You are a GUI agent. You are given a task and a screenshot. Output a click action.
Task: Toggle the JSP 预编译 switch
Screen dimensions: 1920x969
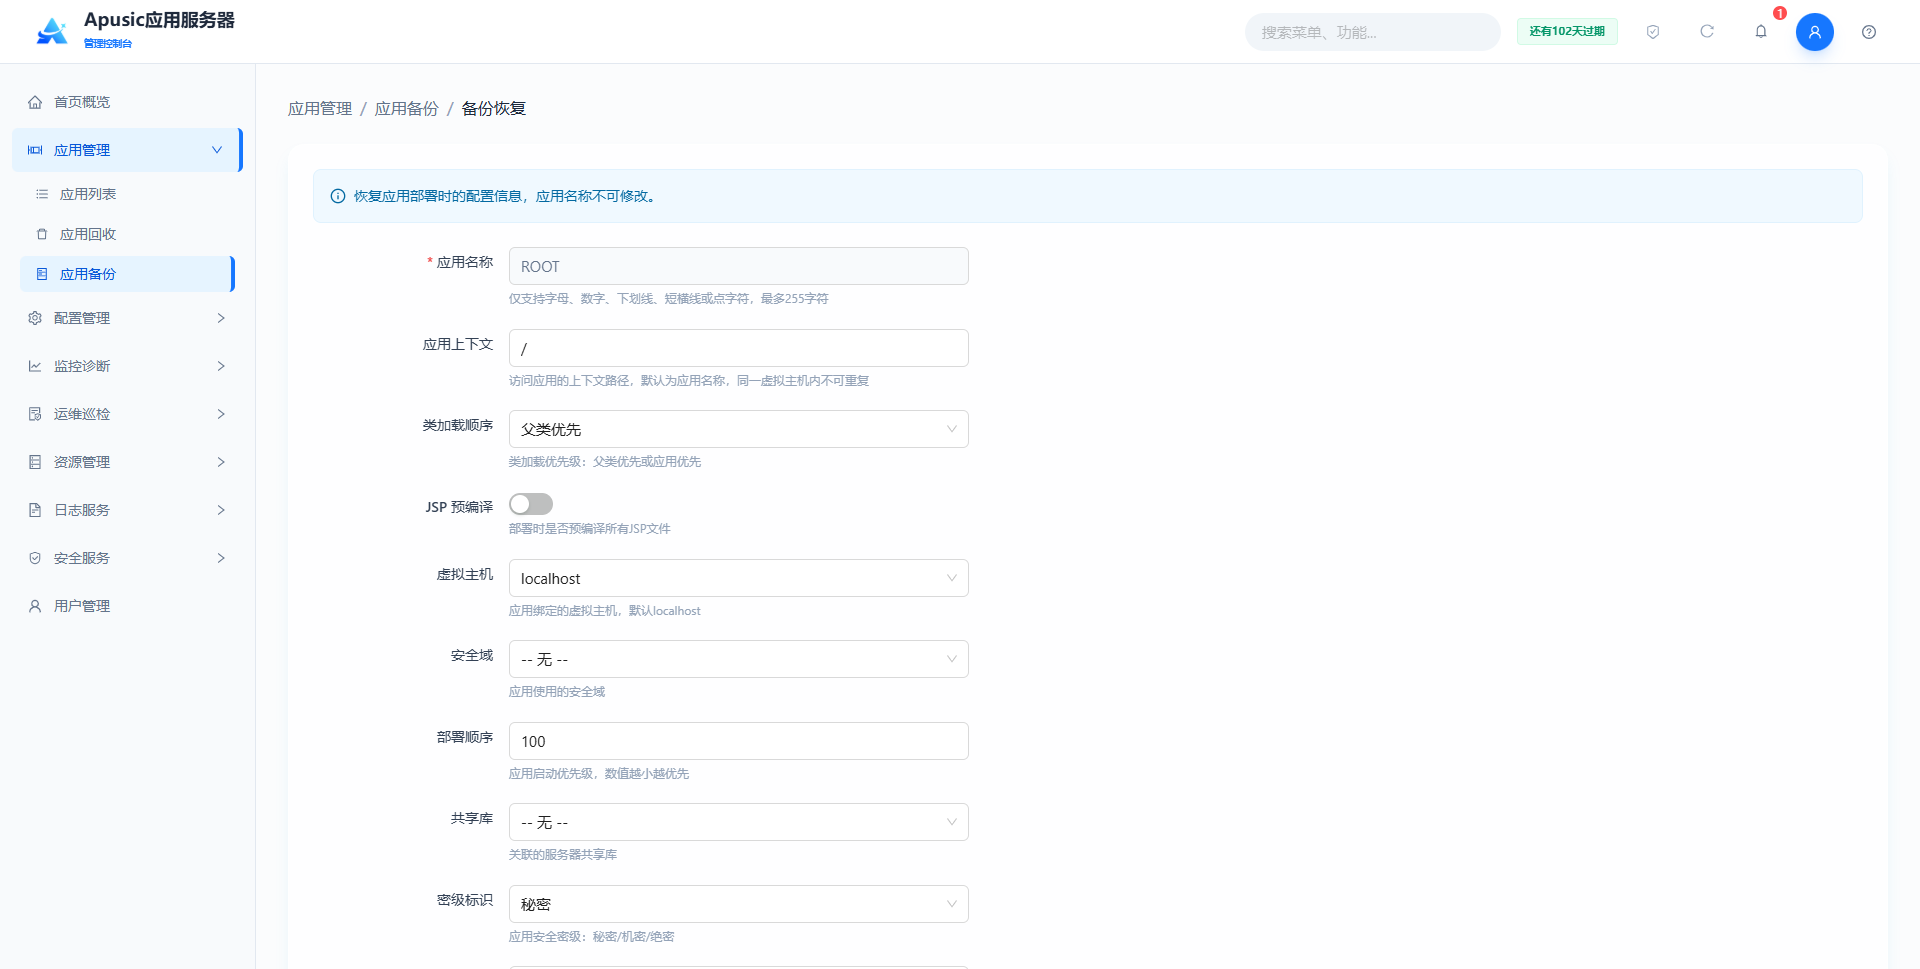(531, 504)
